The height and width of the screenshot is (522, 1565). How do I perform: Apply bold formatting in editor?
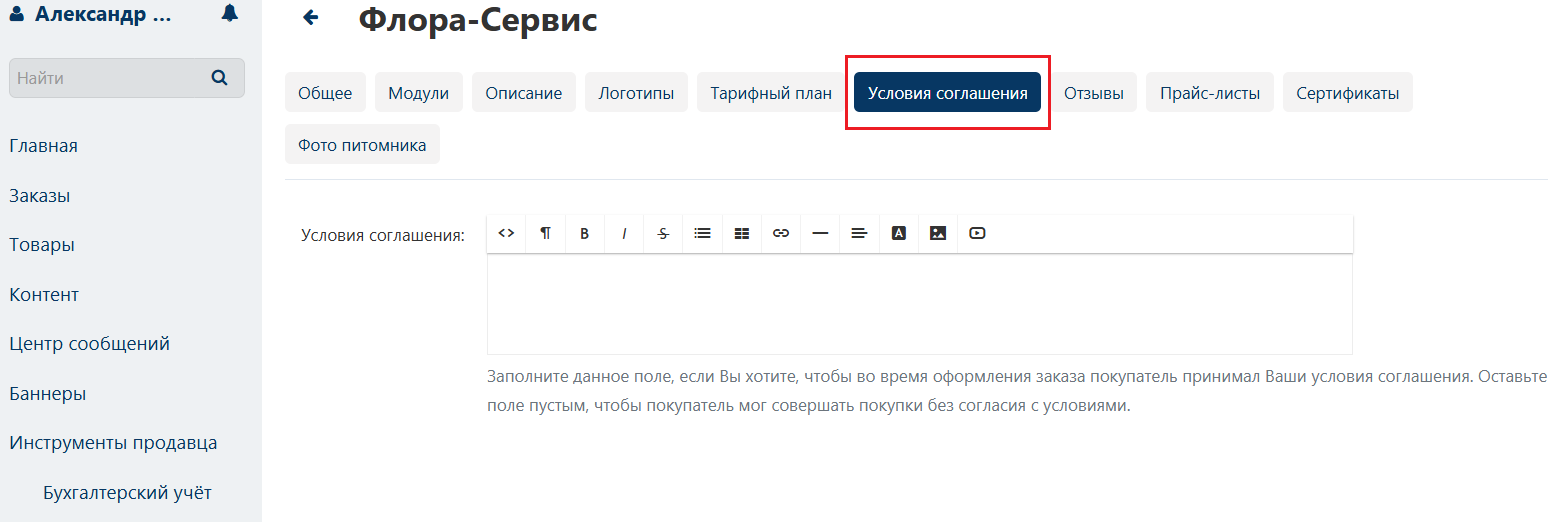click(x=585, y=233)
